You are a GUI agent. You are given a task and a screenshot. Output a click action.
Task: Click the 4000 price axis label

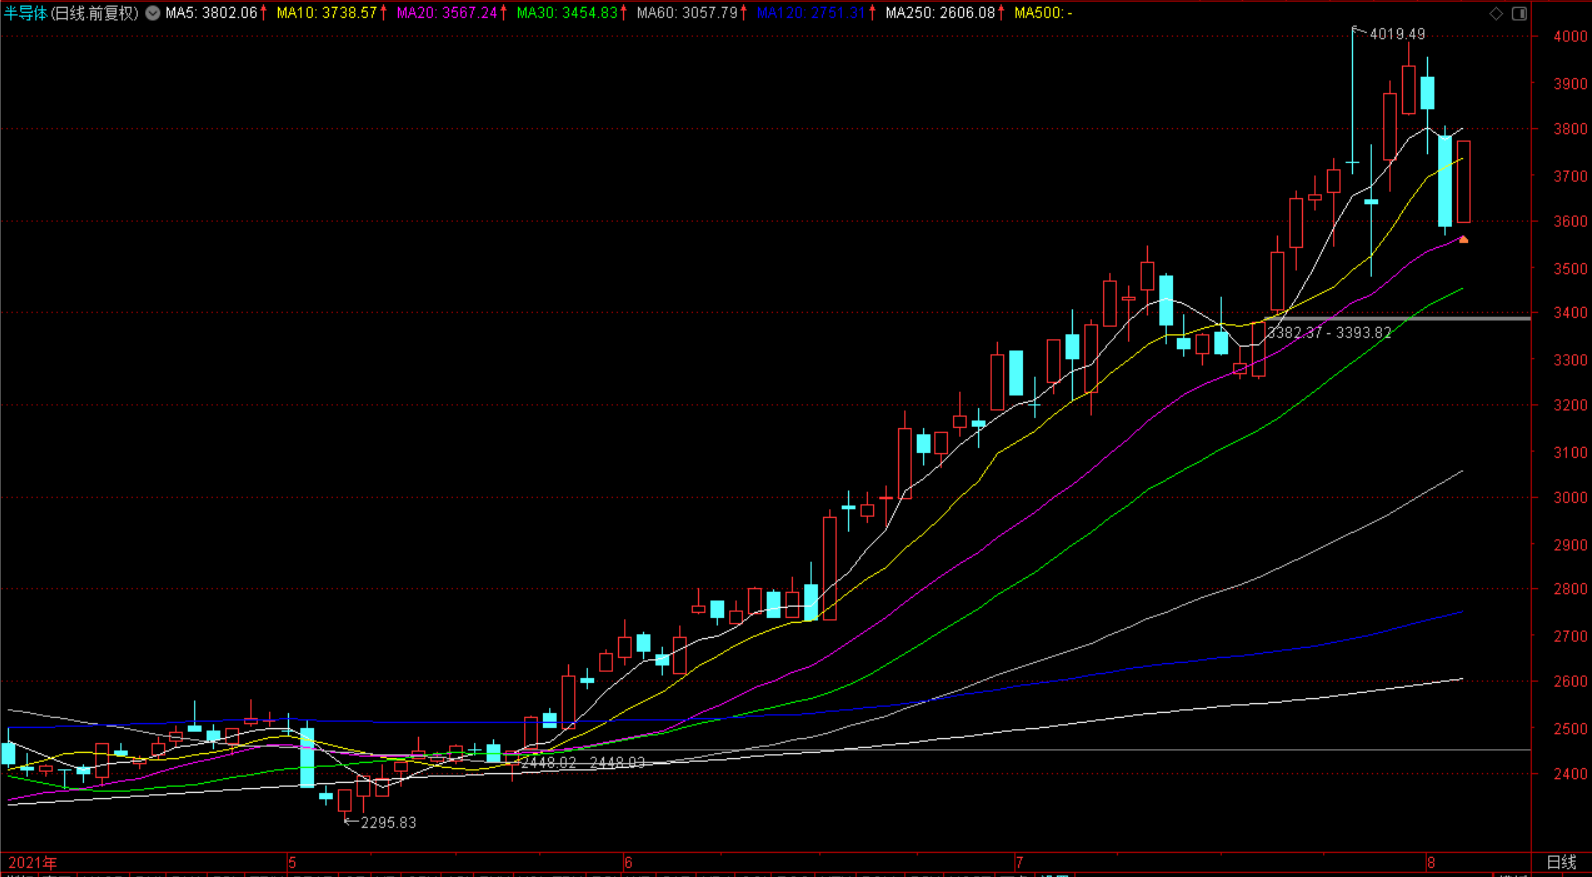tap(1570, 36)
